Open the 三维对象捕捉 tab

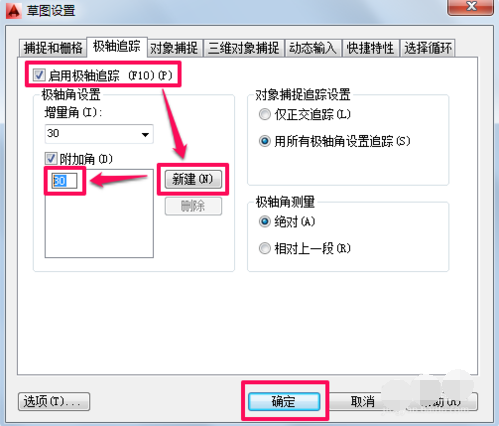pos(244,48)
